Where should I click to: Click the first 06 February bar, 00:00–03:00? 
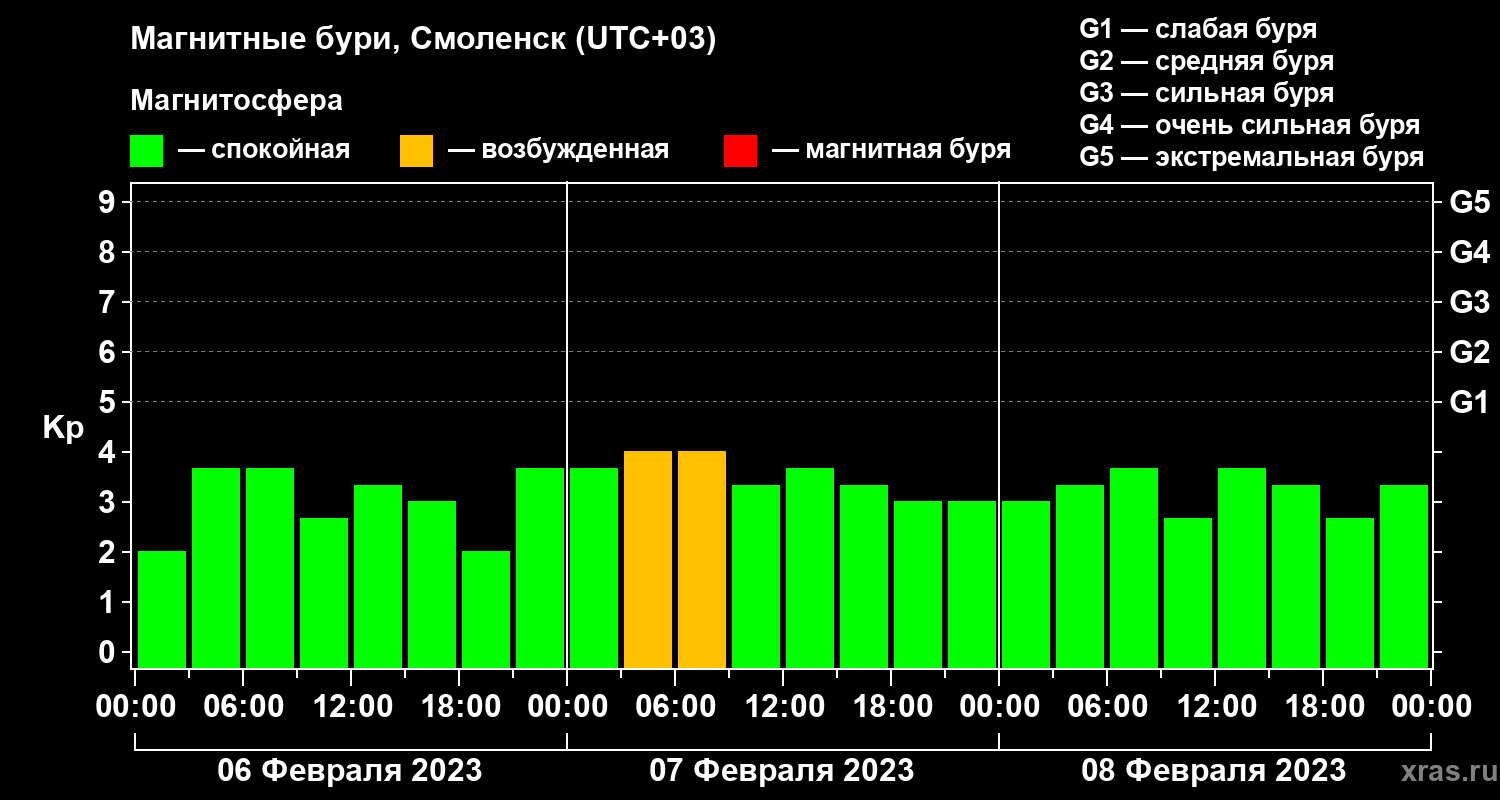click(x=162, y=609)
